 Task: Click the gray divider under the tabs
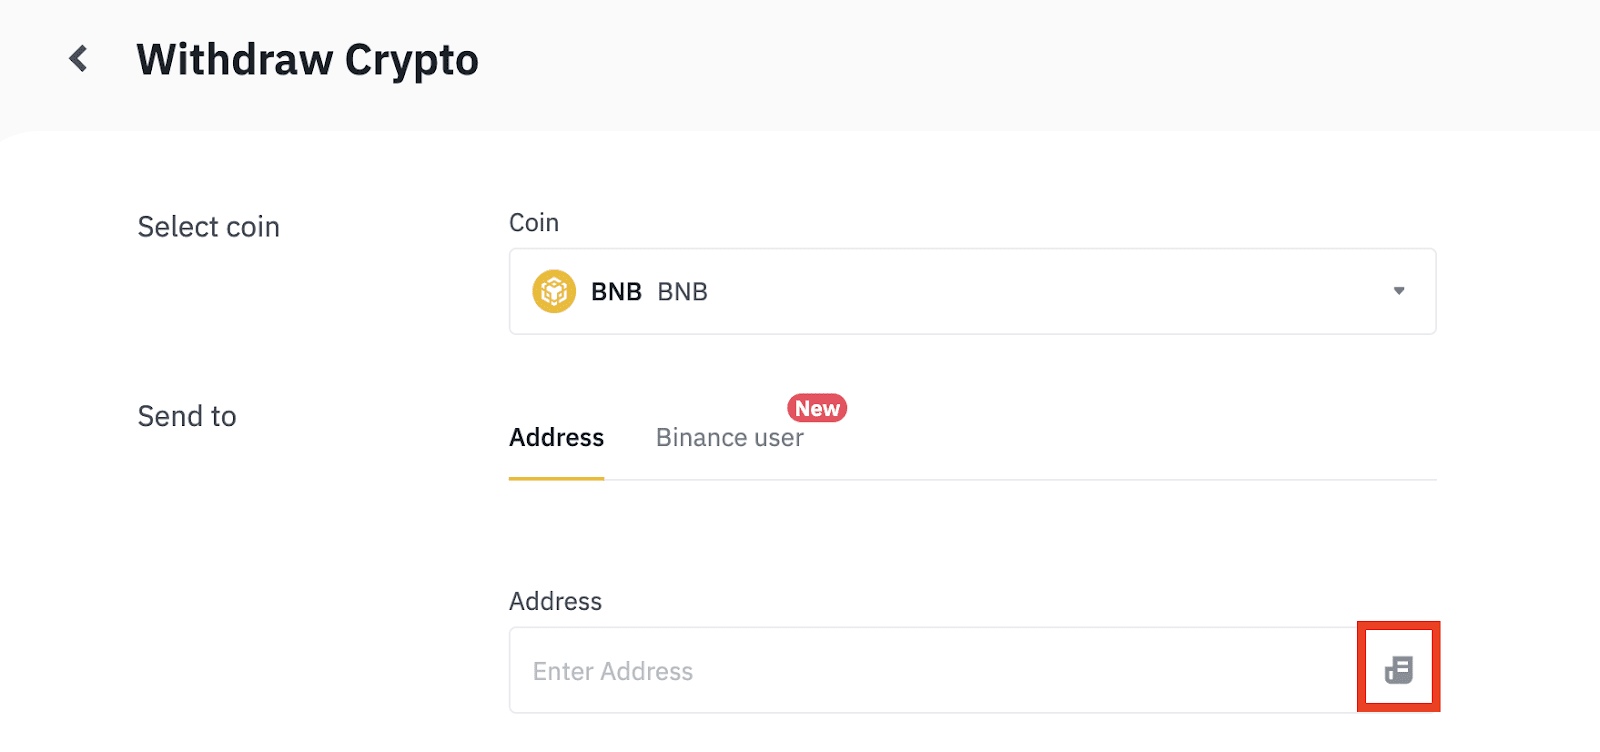(x=1020, y=479)
